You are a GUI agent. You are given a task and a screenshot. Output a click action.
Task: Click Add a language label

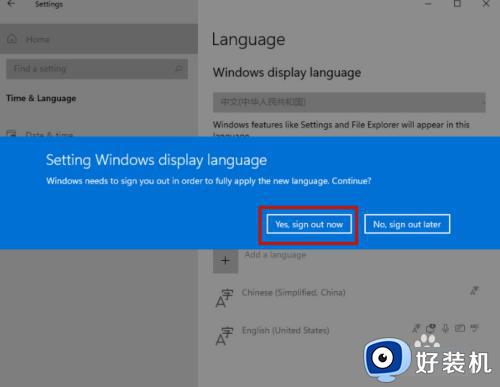(275, 255)
